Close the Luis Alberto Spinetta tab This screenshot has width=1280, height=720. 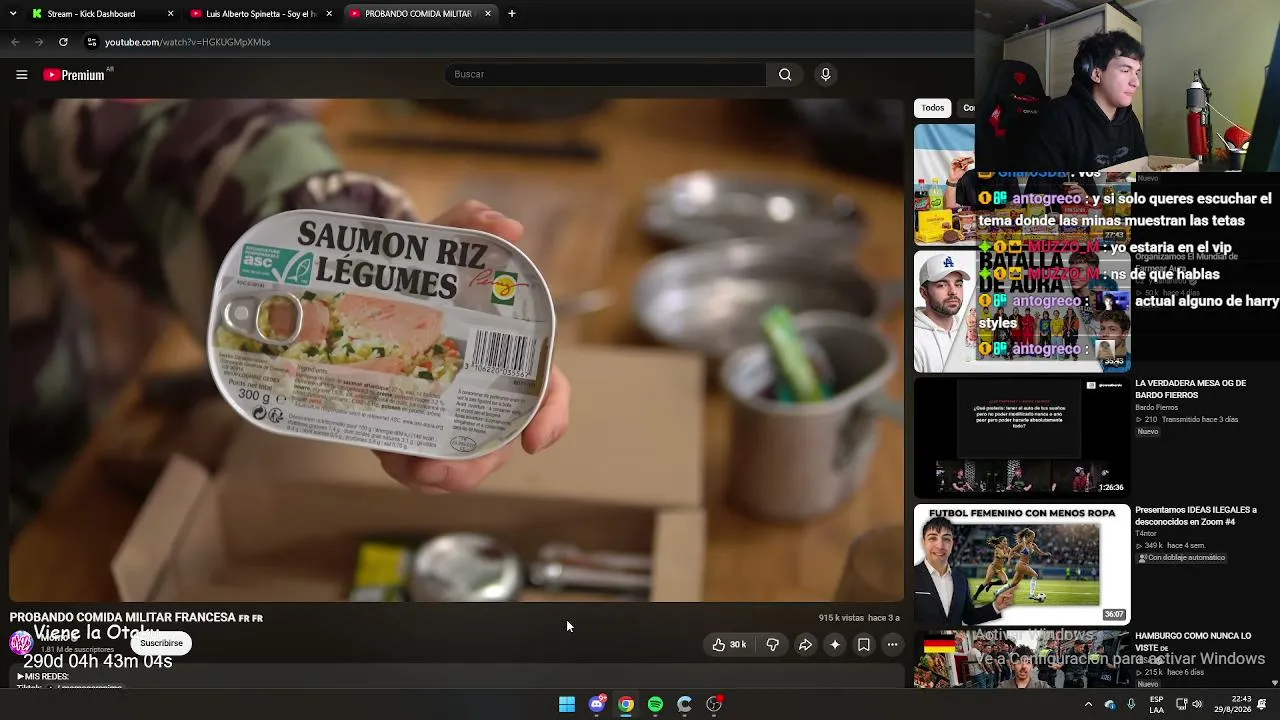coord(329,14)
